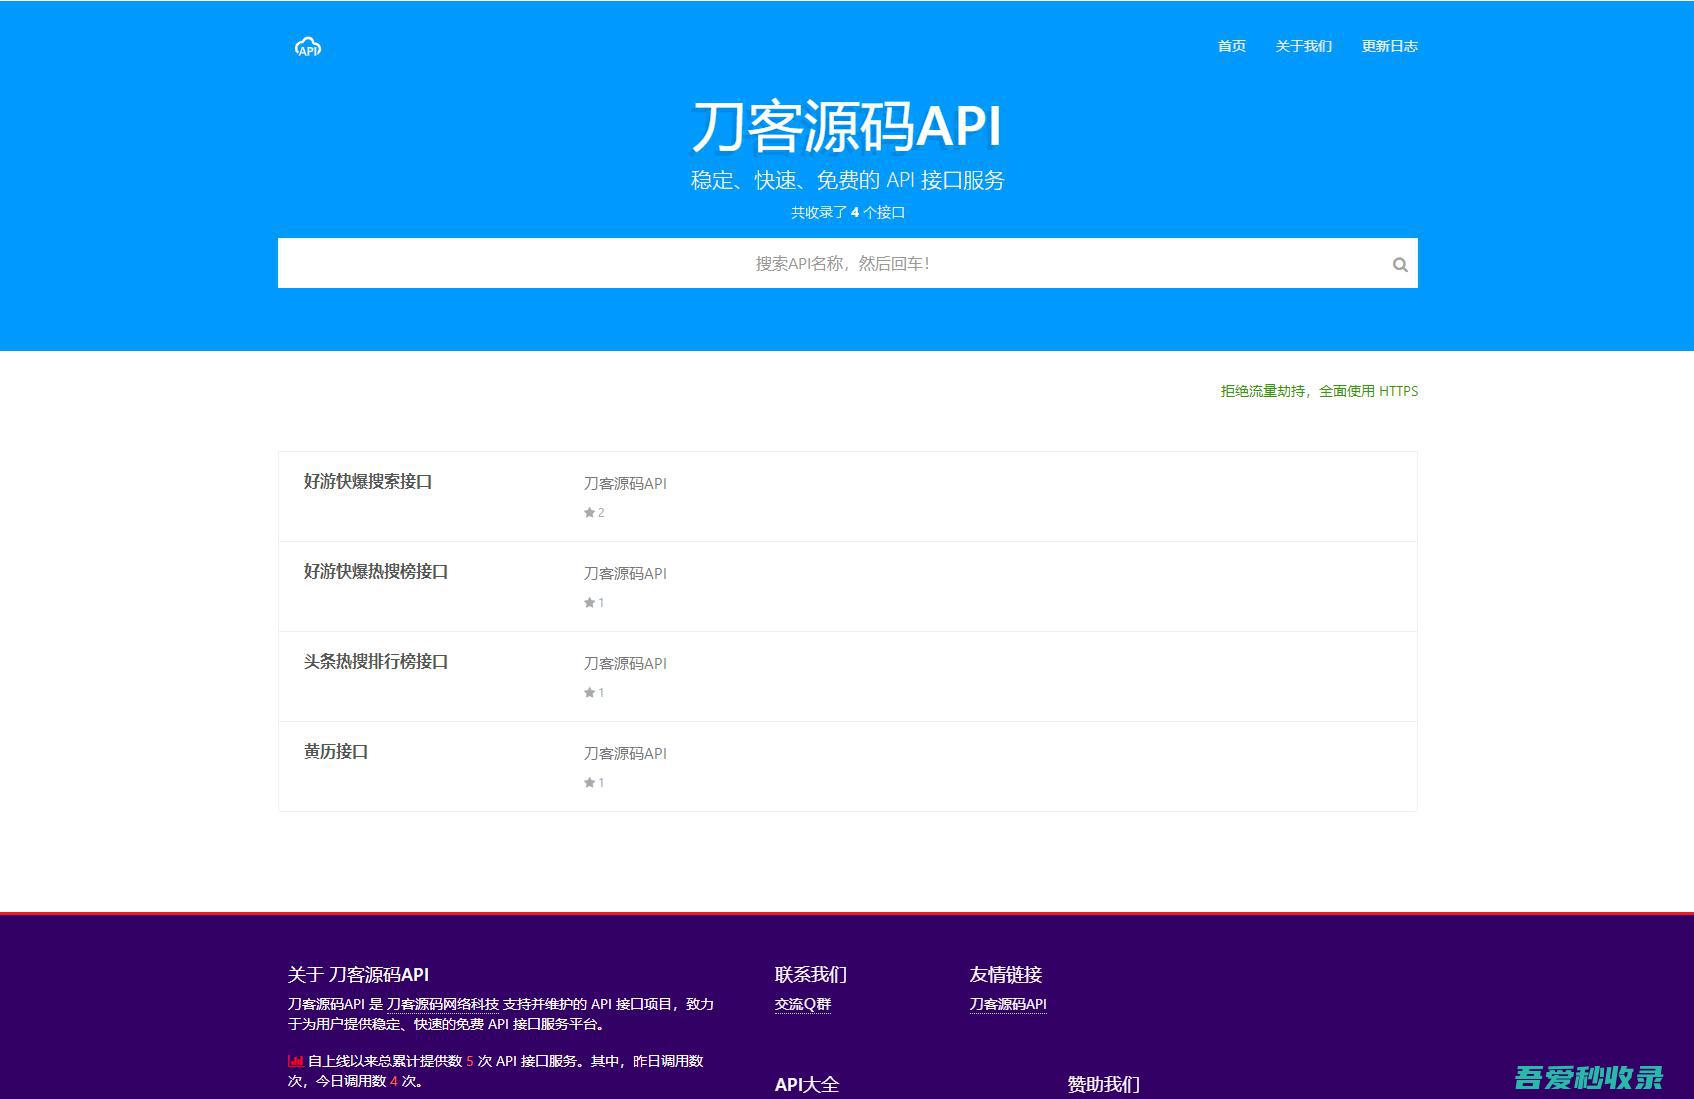Click the 关于 刀客源码API footer heading

358,974
